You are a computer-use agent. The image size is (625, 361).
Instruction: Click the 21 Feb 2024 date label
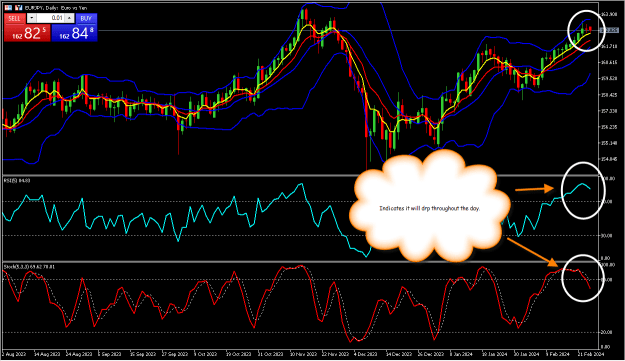pyautogui.click(x=591, y=354)
